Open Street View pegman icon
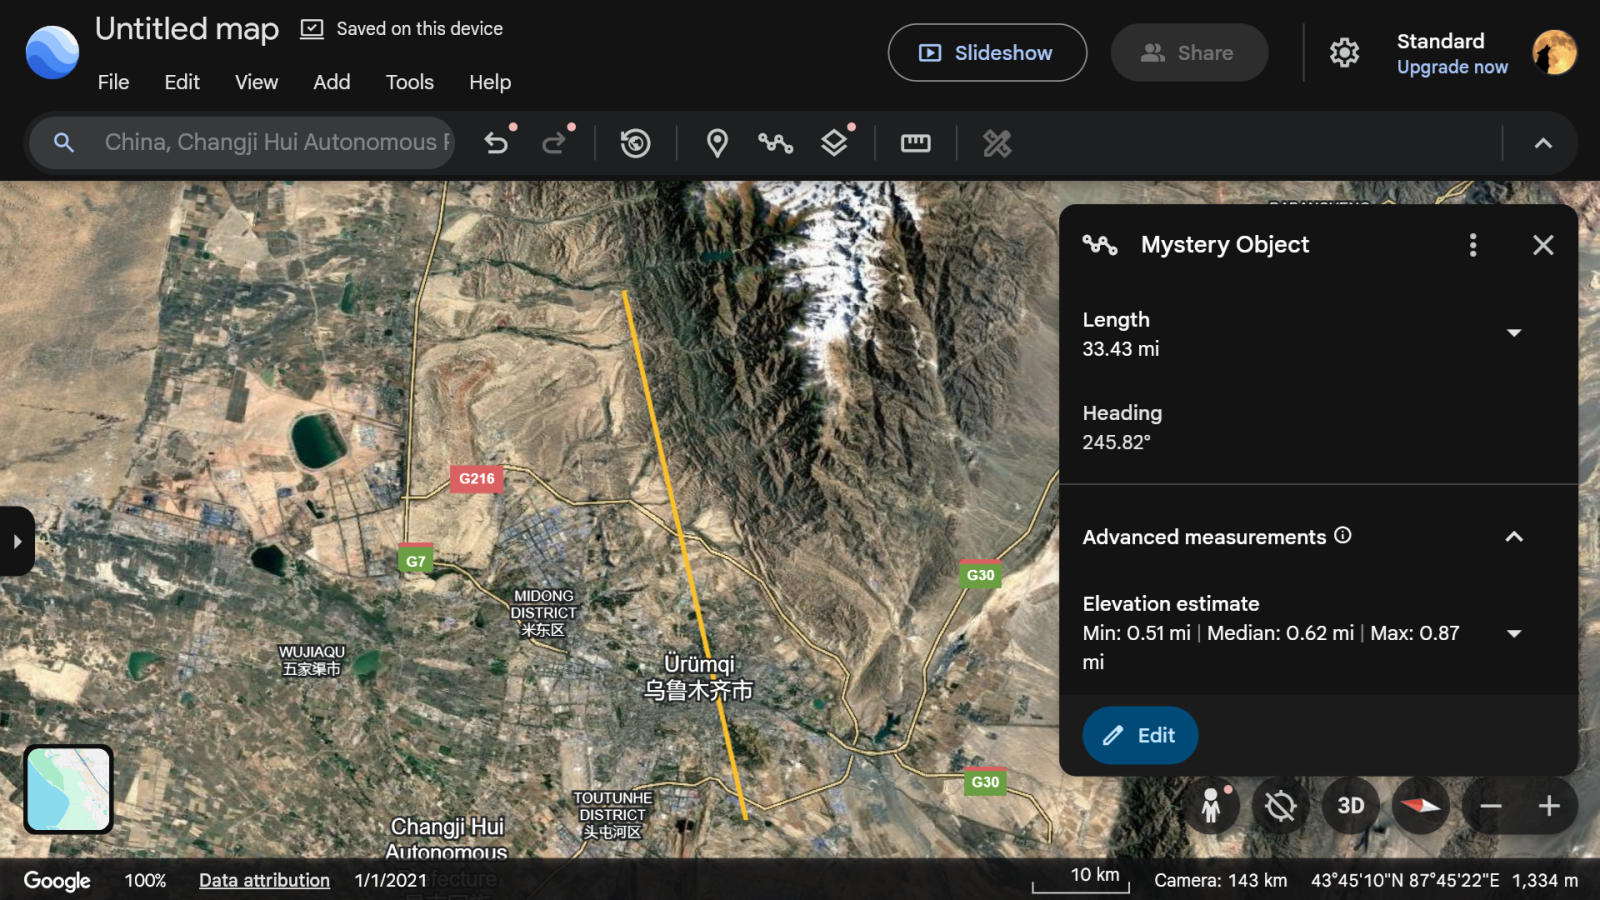 1211,806
